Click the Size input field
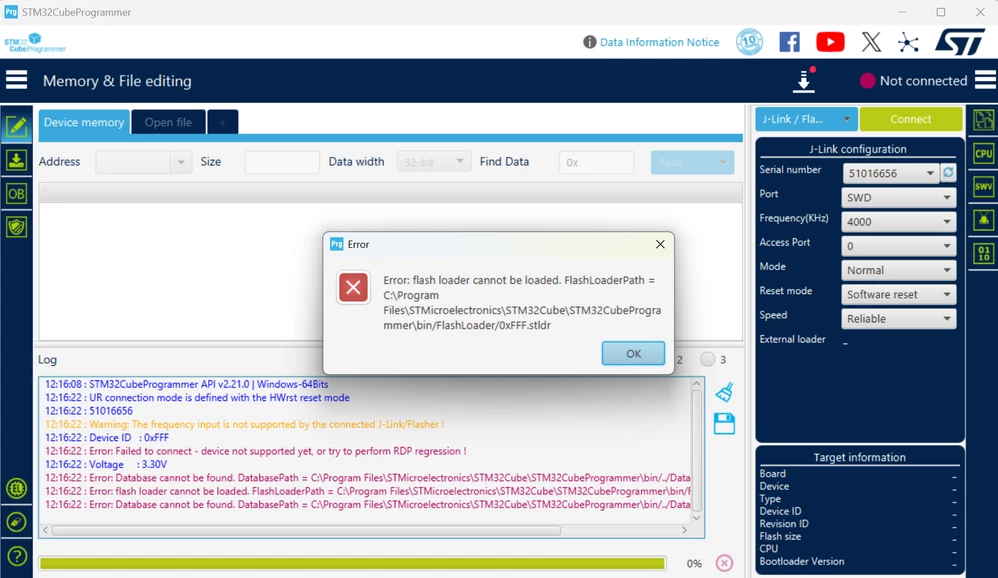998x578 pixels. (x=282, y=162)
